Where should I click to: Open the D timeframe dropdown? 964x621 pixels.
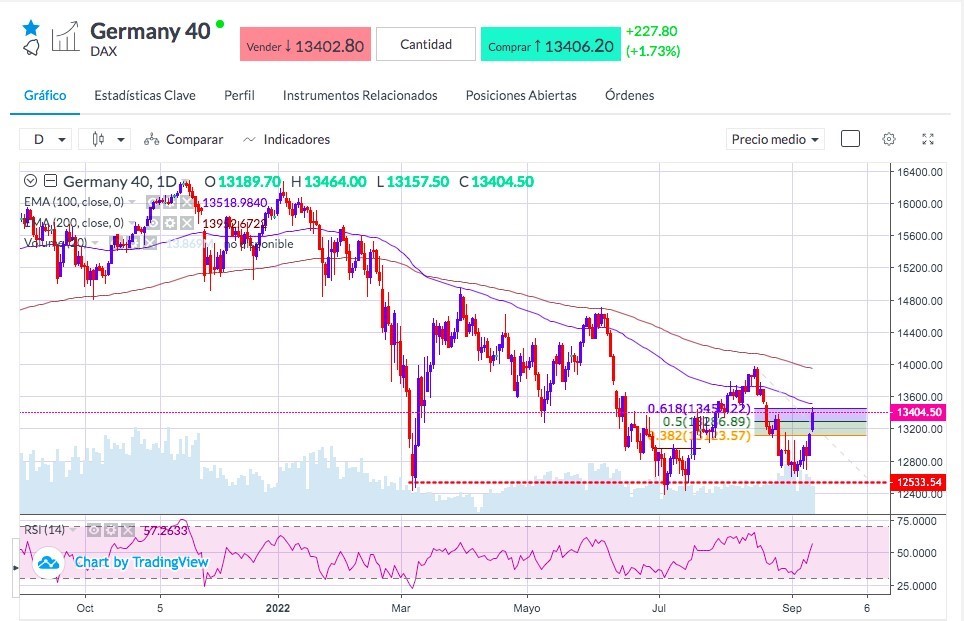[x=45, y=140]
